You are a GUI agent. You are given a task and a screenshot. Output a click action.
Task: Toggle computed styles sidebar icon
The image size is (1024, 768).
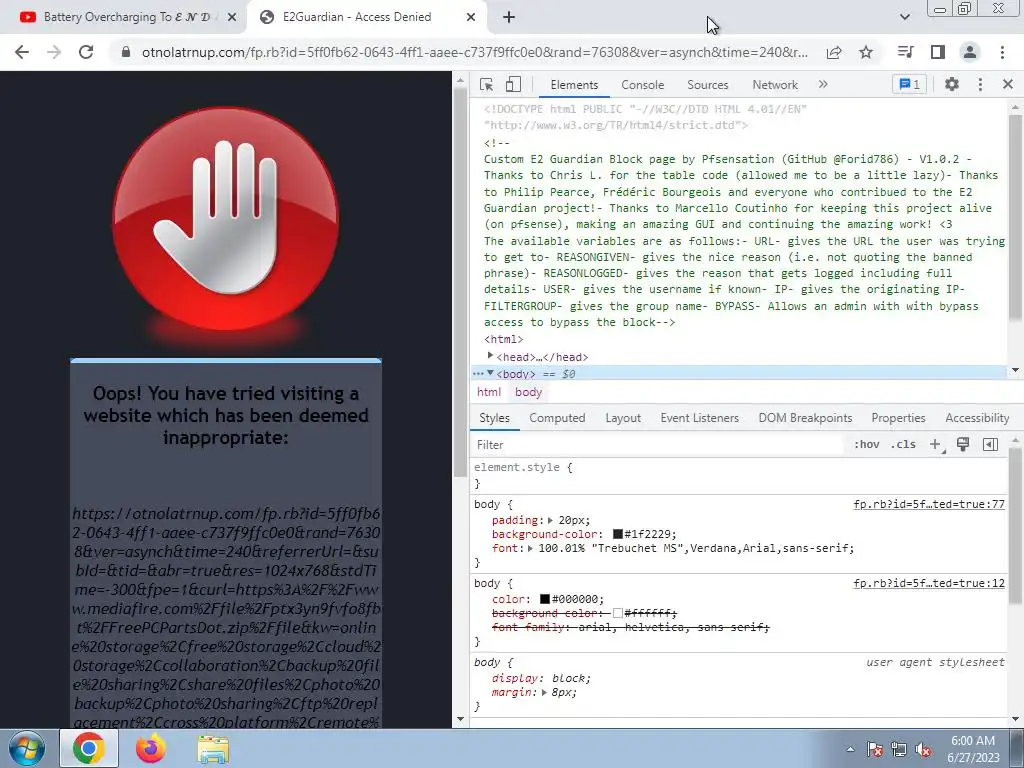(990, 445)
